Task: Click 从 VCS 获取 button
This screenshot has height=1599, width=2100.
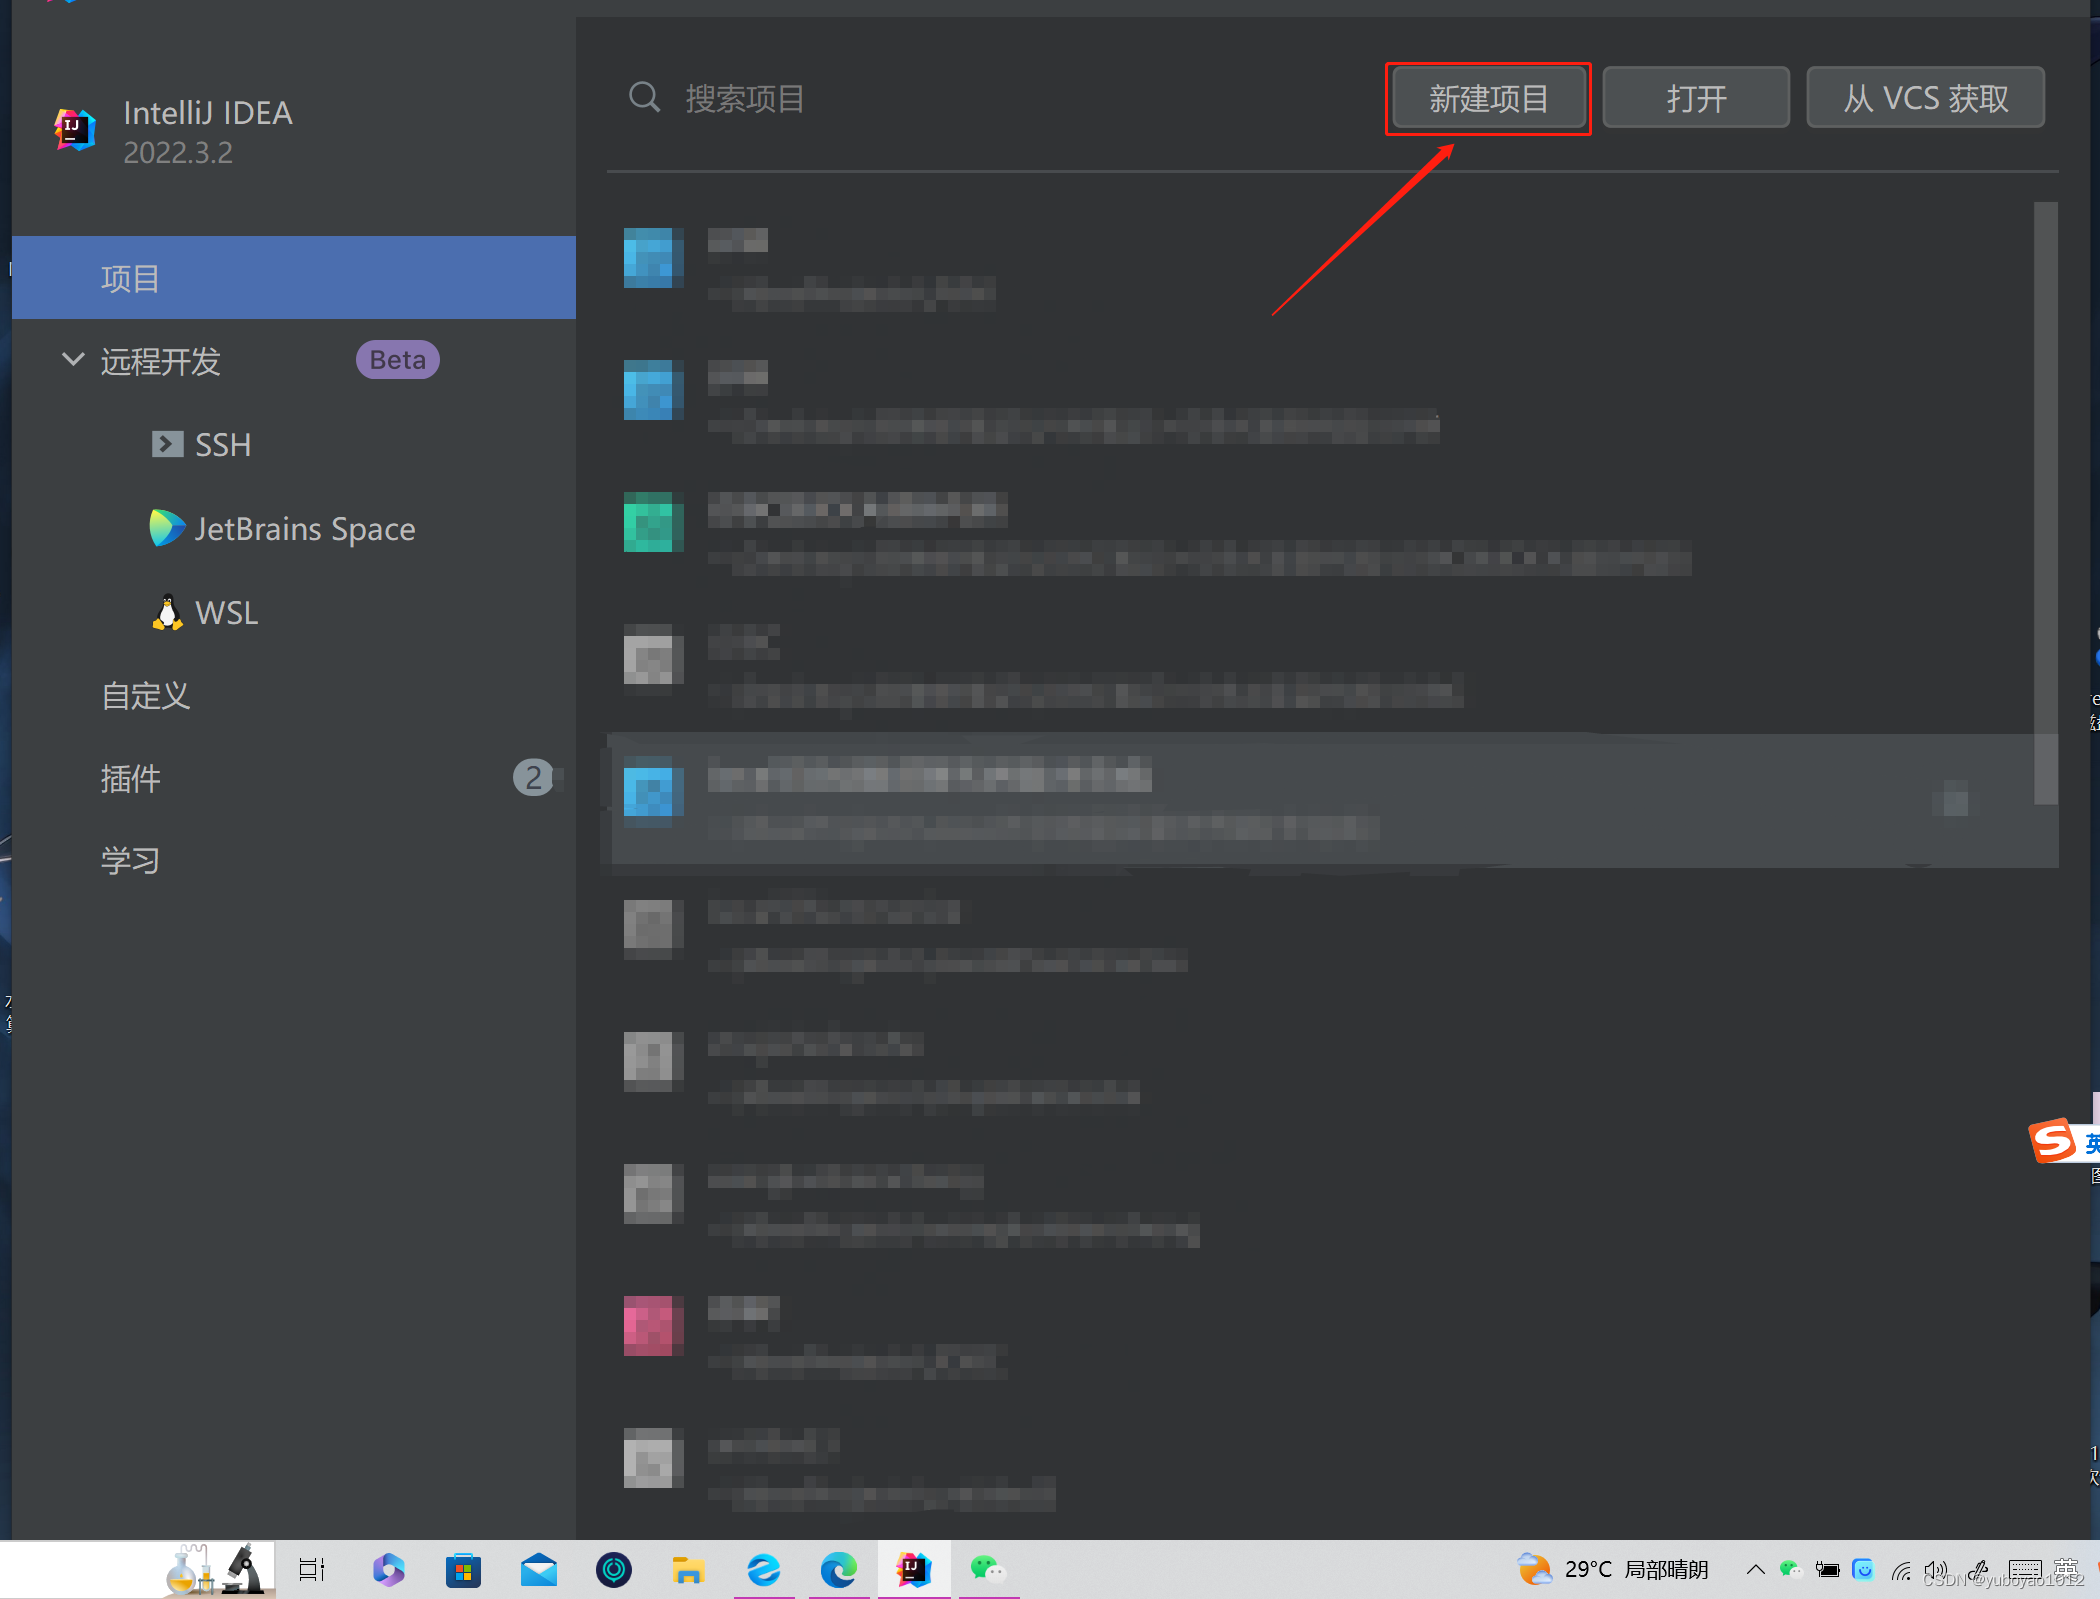Action: [x=1925, y=98]
